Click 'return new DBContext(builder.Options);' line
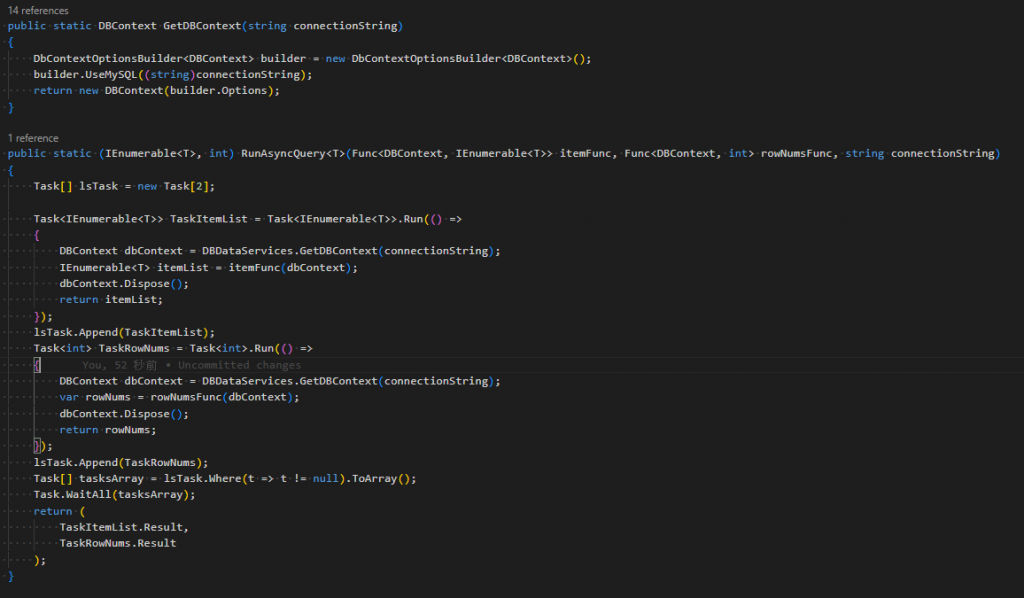The height and width of the screenshot is (598, 1024). click(x=157, y=91)
